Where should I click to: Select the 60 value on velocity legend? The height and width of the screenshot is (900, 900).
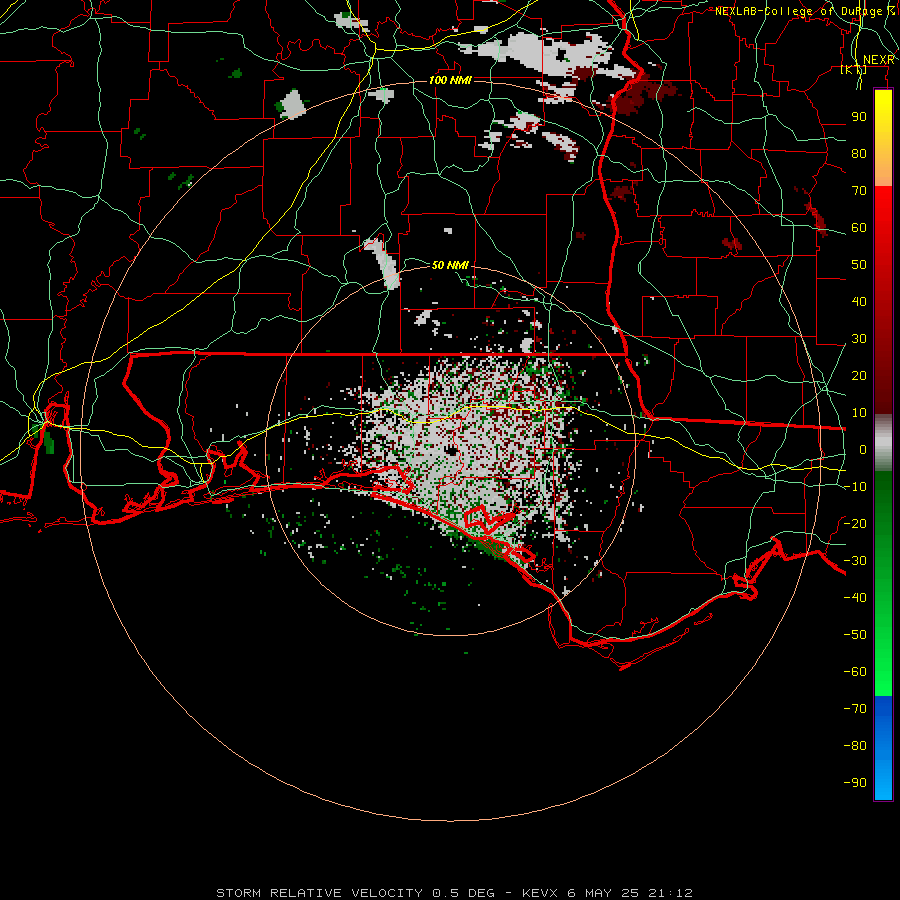click(x=859, y=228)
